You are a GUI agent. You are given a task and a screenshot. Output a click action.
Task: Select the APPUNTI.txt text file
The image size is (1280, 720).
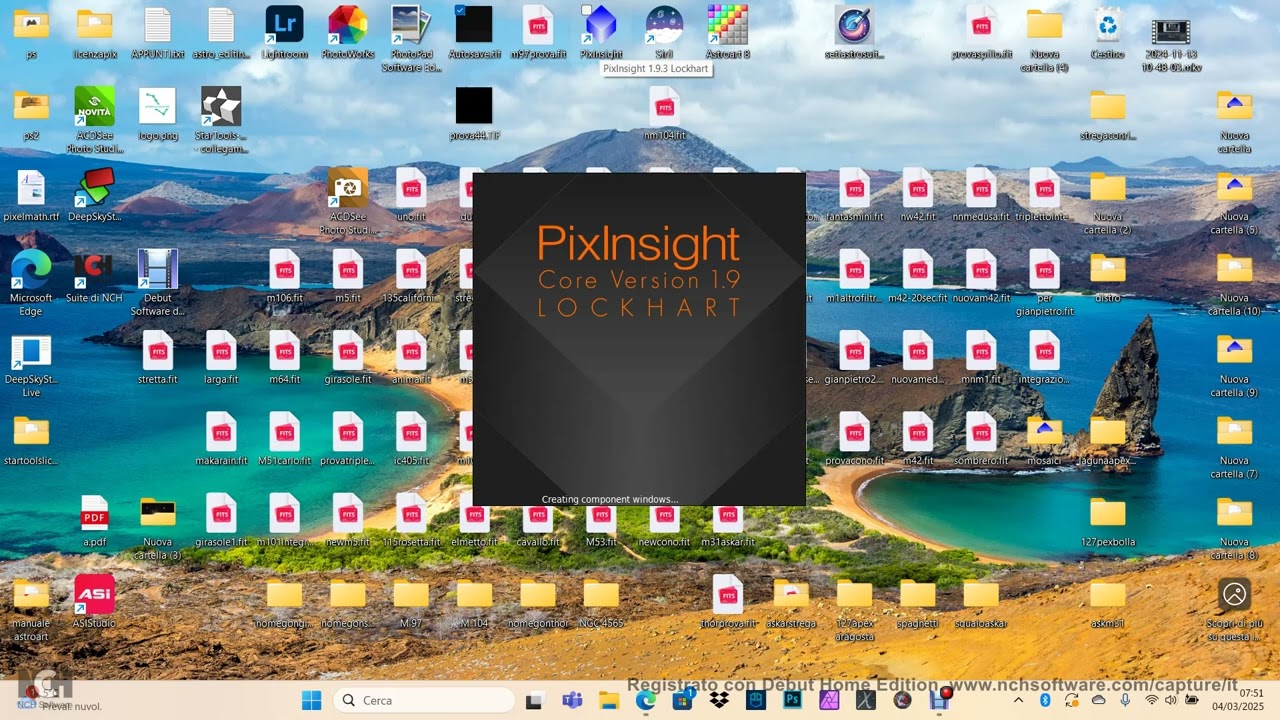(157, 24)
